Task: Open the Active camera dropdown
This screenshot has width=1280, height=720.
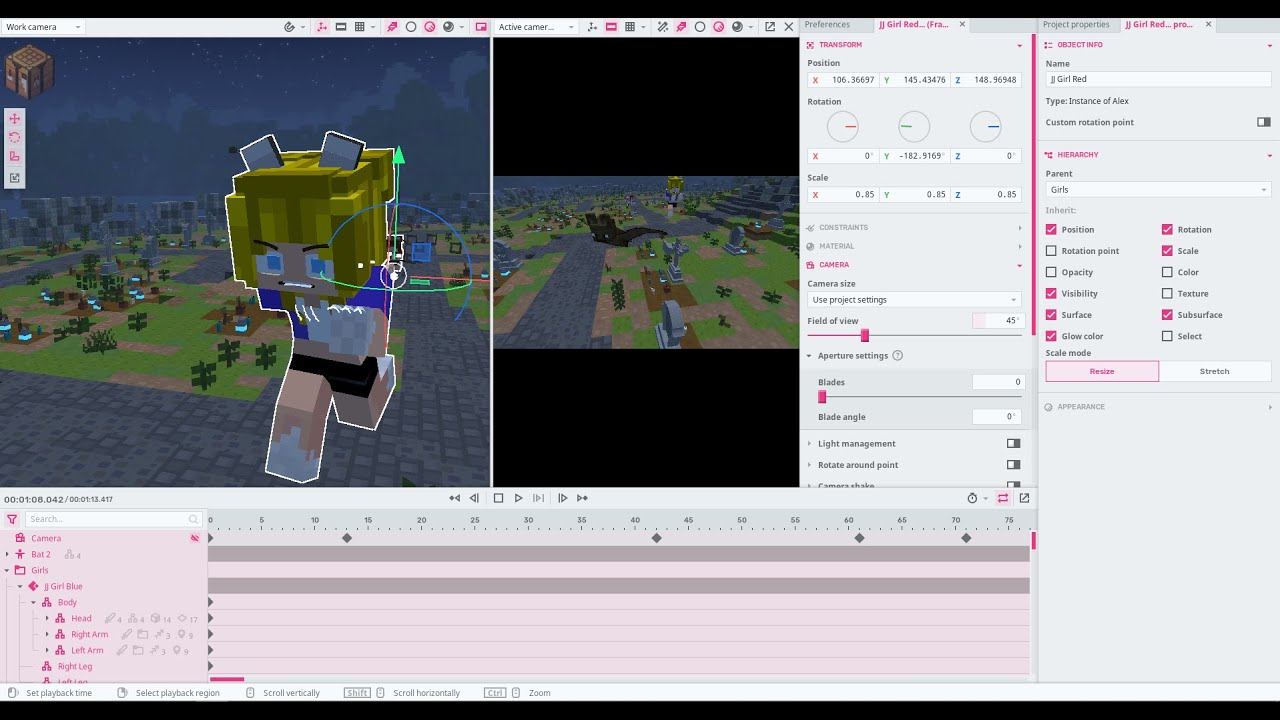Action: 536,27
